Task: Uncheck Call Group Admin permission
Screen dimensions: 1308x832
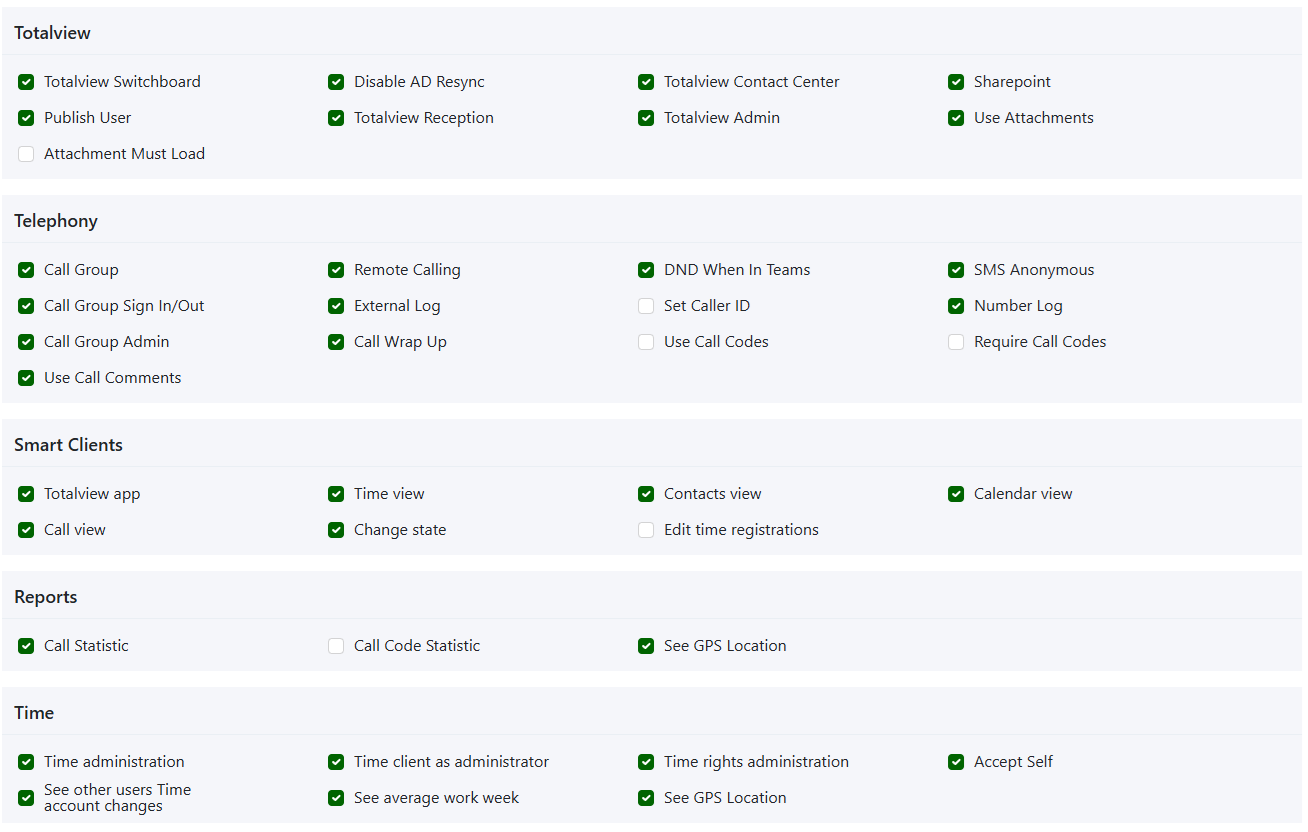Action: [26, 342]
